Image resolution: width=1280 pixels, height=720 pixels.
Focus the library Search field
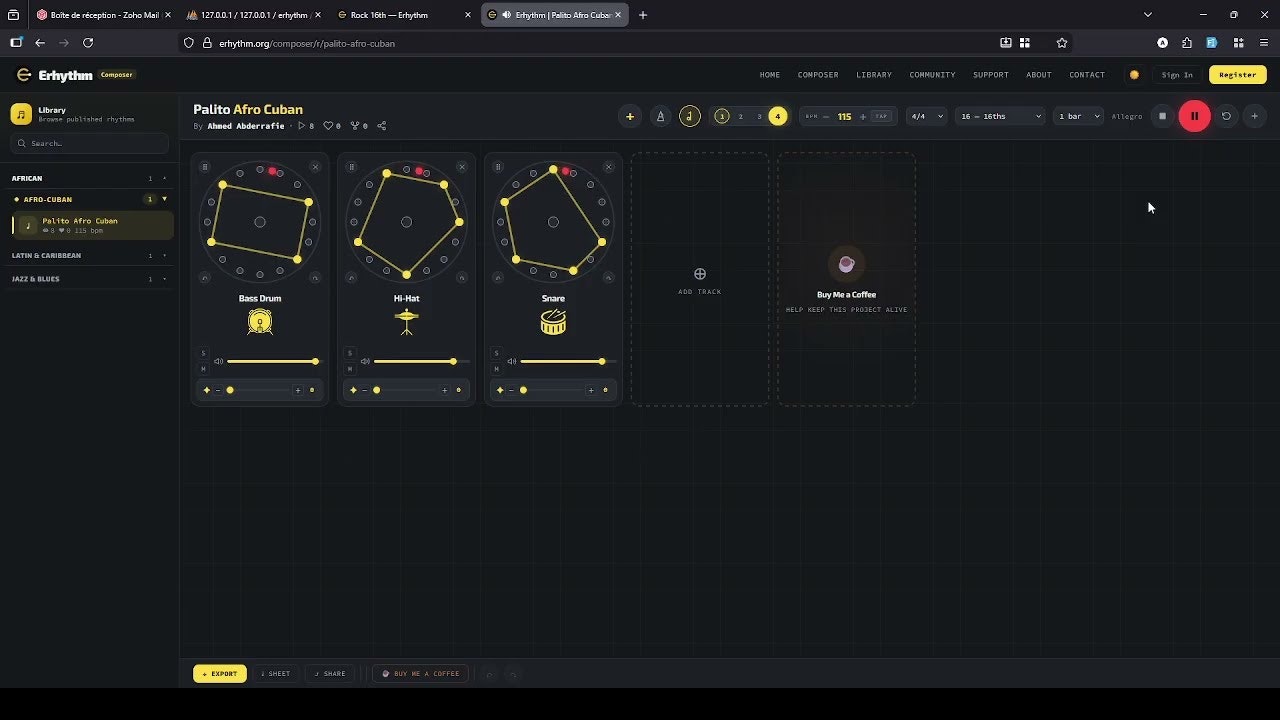click(x=90, y=144)
